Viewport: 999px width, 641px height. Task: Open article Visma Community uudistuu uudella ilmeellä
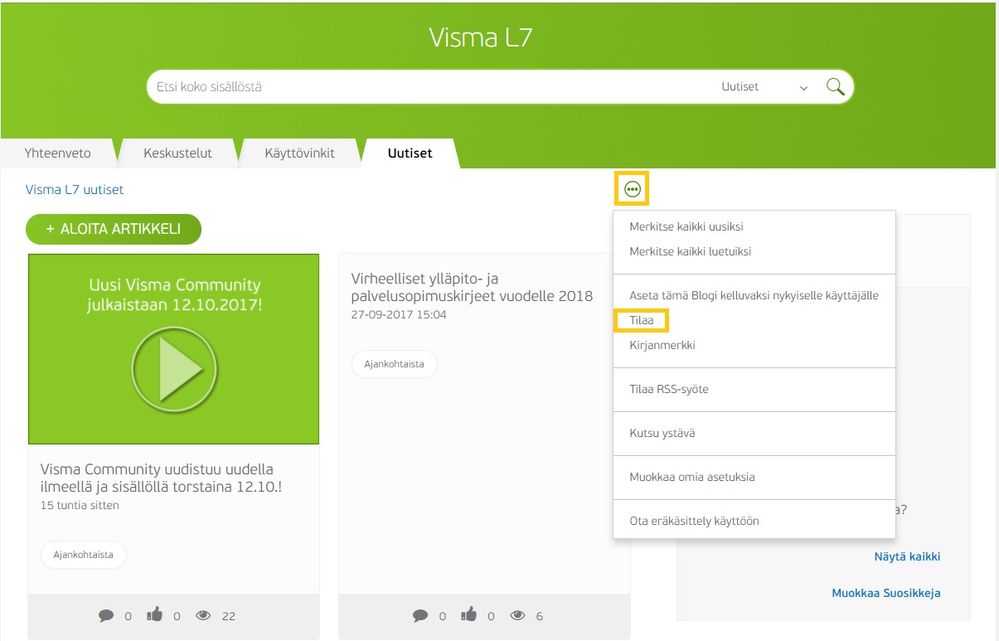point(161,478)
